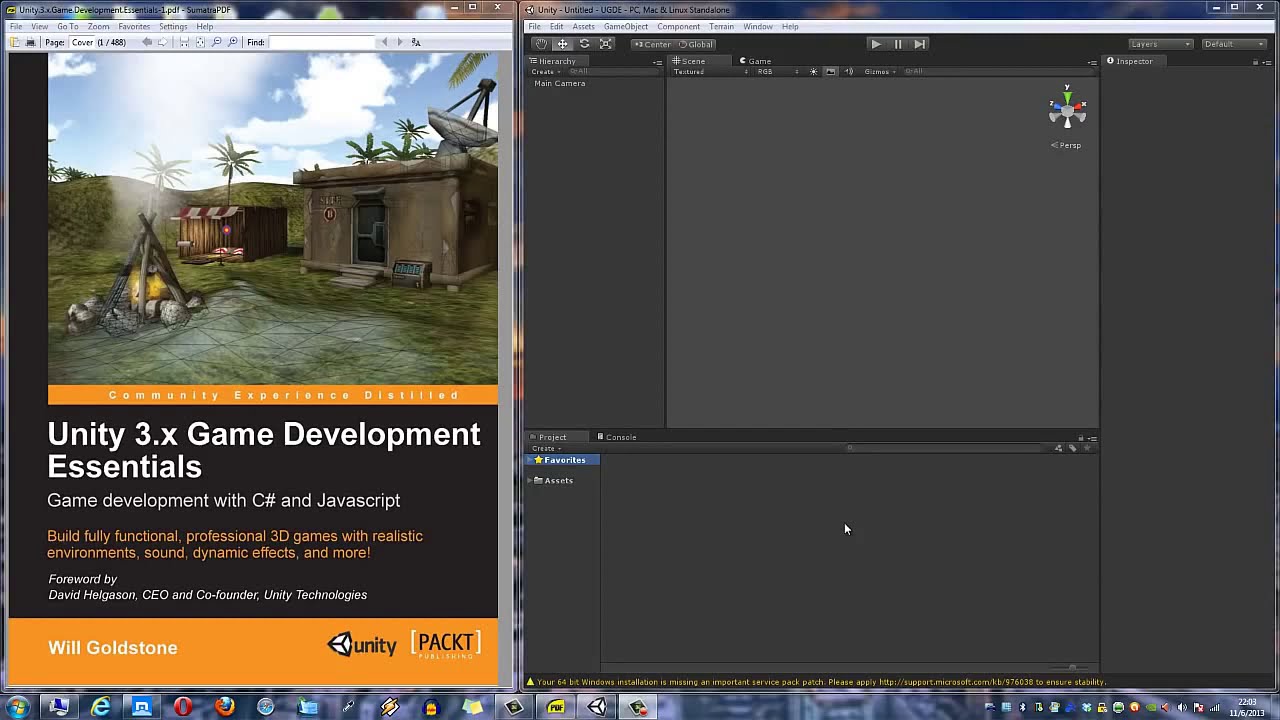1280x720 pixels.
Task: Click the page number field in SumatraPDF
Action: coord(82,42)
